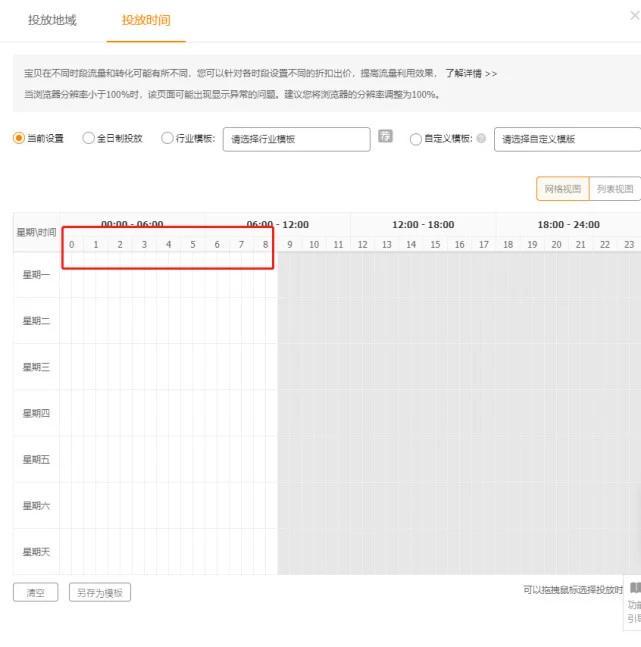The image size is (641, 647).
Task: Click the save template icon beside industry template
Action: [x=385, y=138]
